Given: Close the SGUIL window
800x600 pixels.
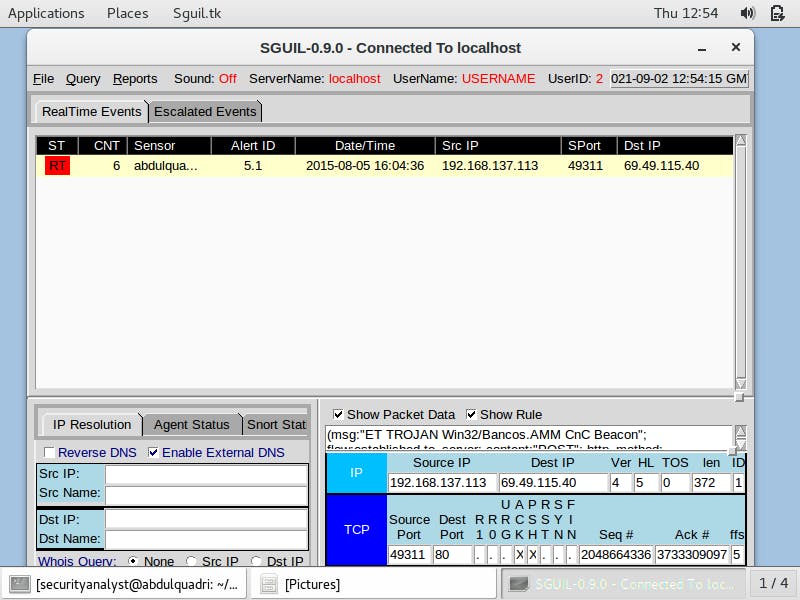Looking at the screenshot, I should (736, 47).
